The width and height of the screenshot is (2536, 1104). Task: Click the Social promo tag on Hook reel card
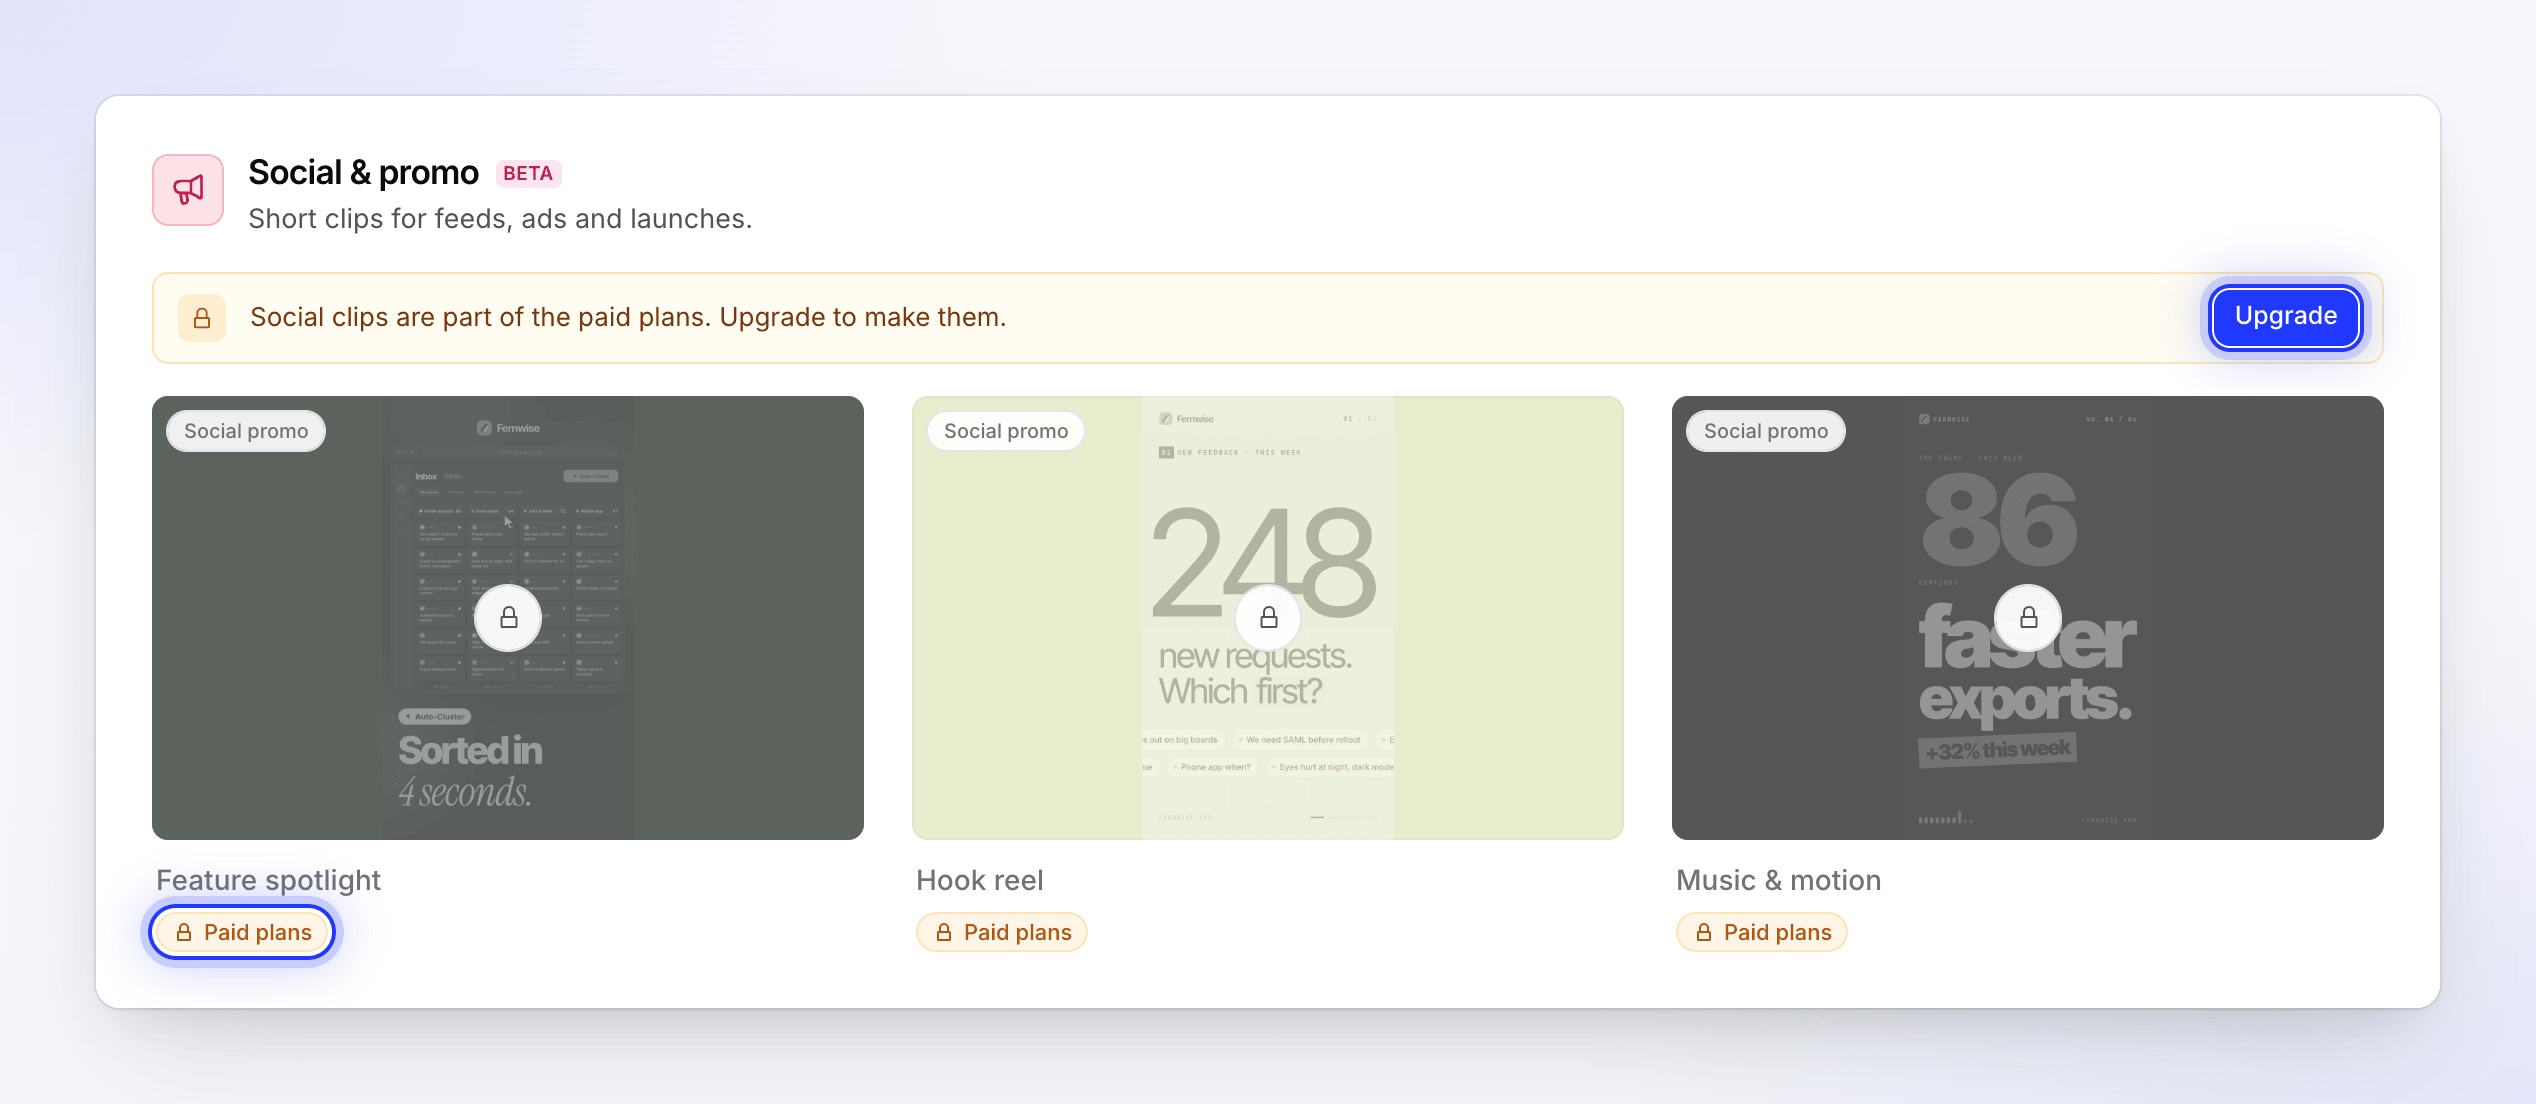click(1006, 431)
